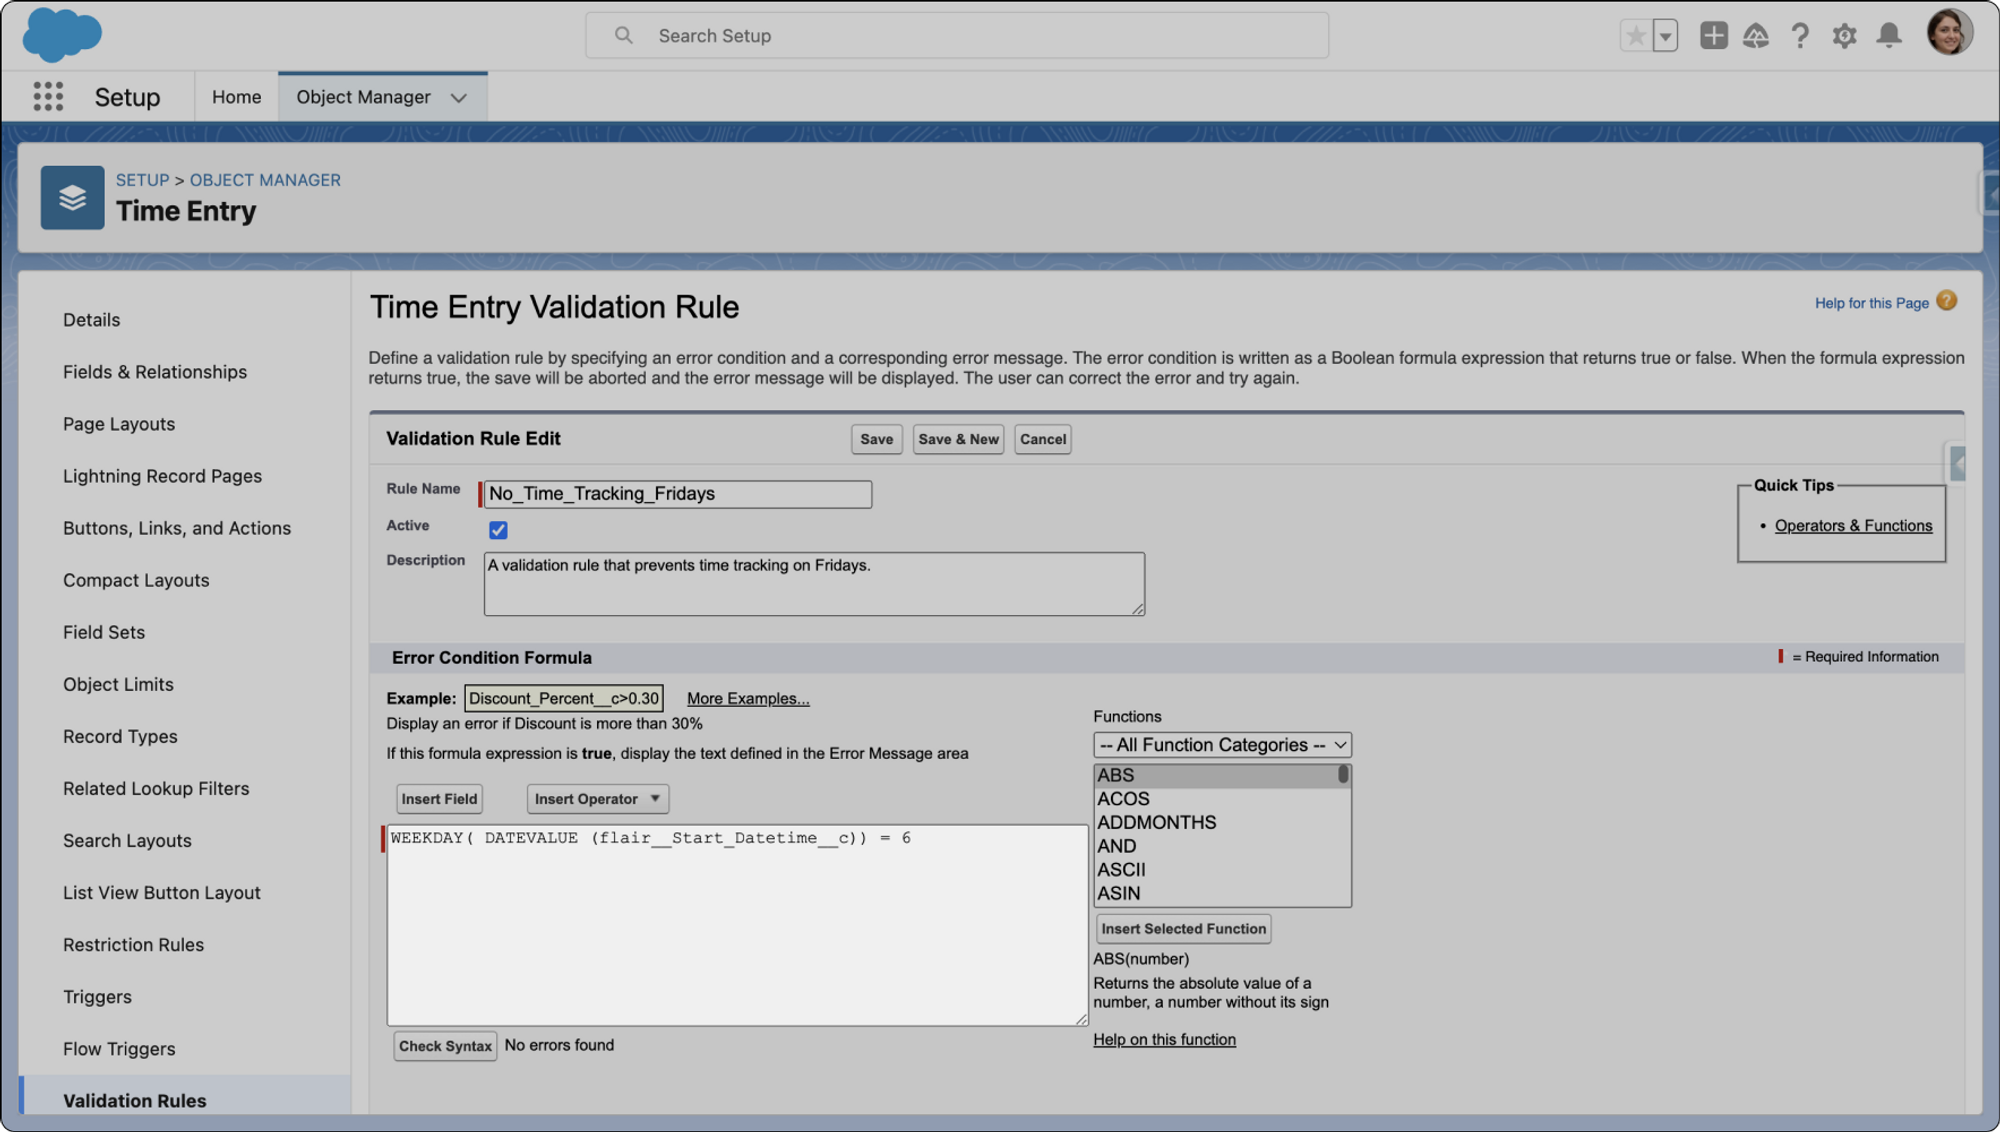This screenshot has width=2000, height=1132.
Task: Expand the favorites list dropdown arrow
Action: coord(1665,36)
